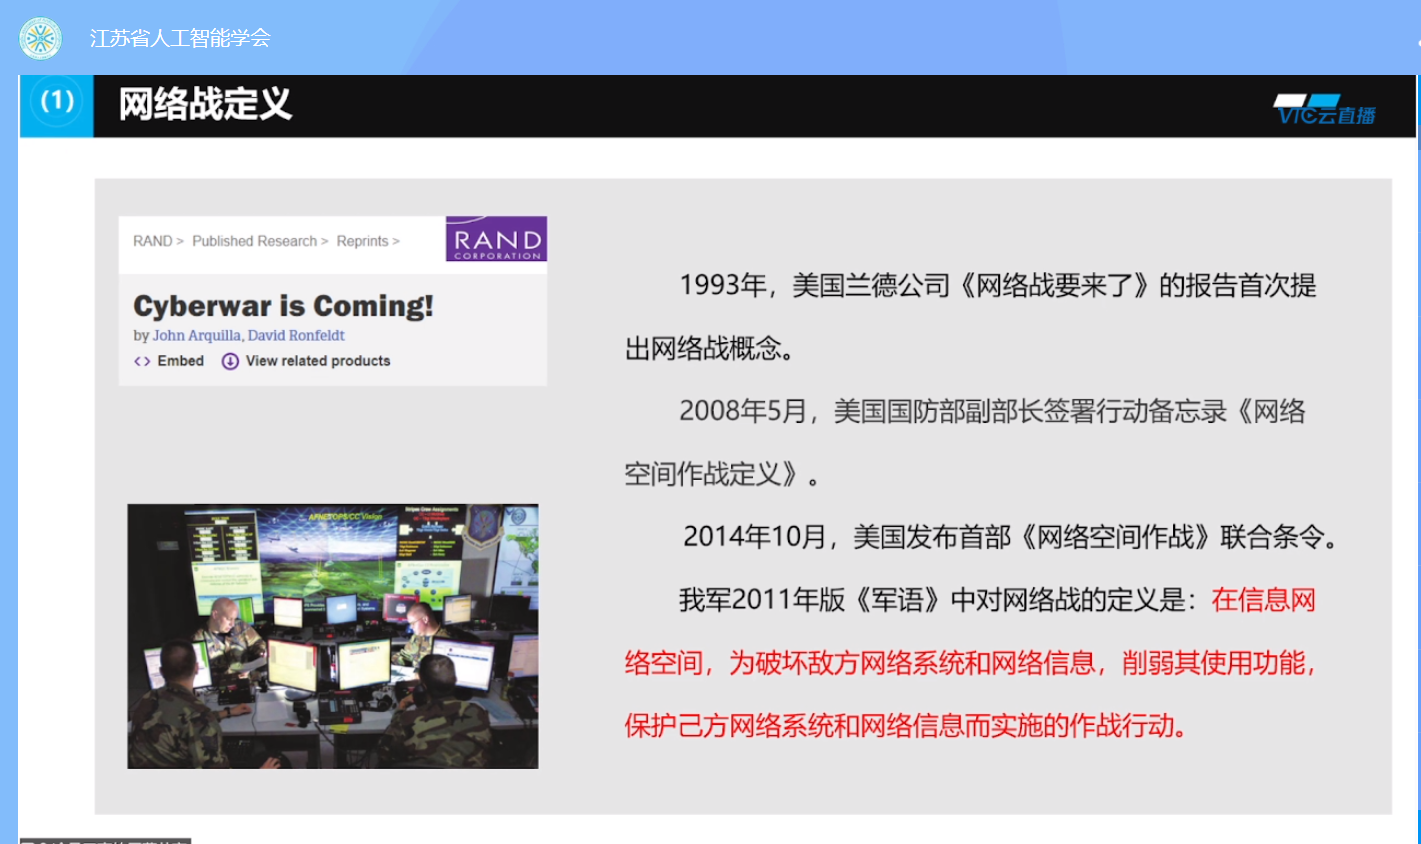
Task: Click the View related products text
Action: click(x=318, y=361)
